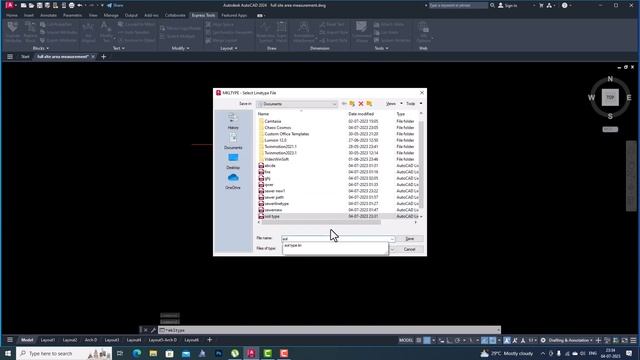
Task: Select the Custom Office Templates folder
Action: [x=287, y=134]
